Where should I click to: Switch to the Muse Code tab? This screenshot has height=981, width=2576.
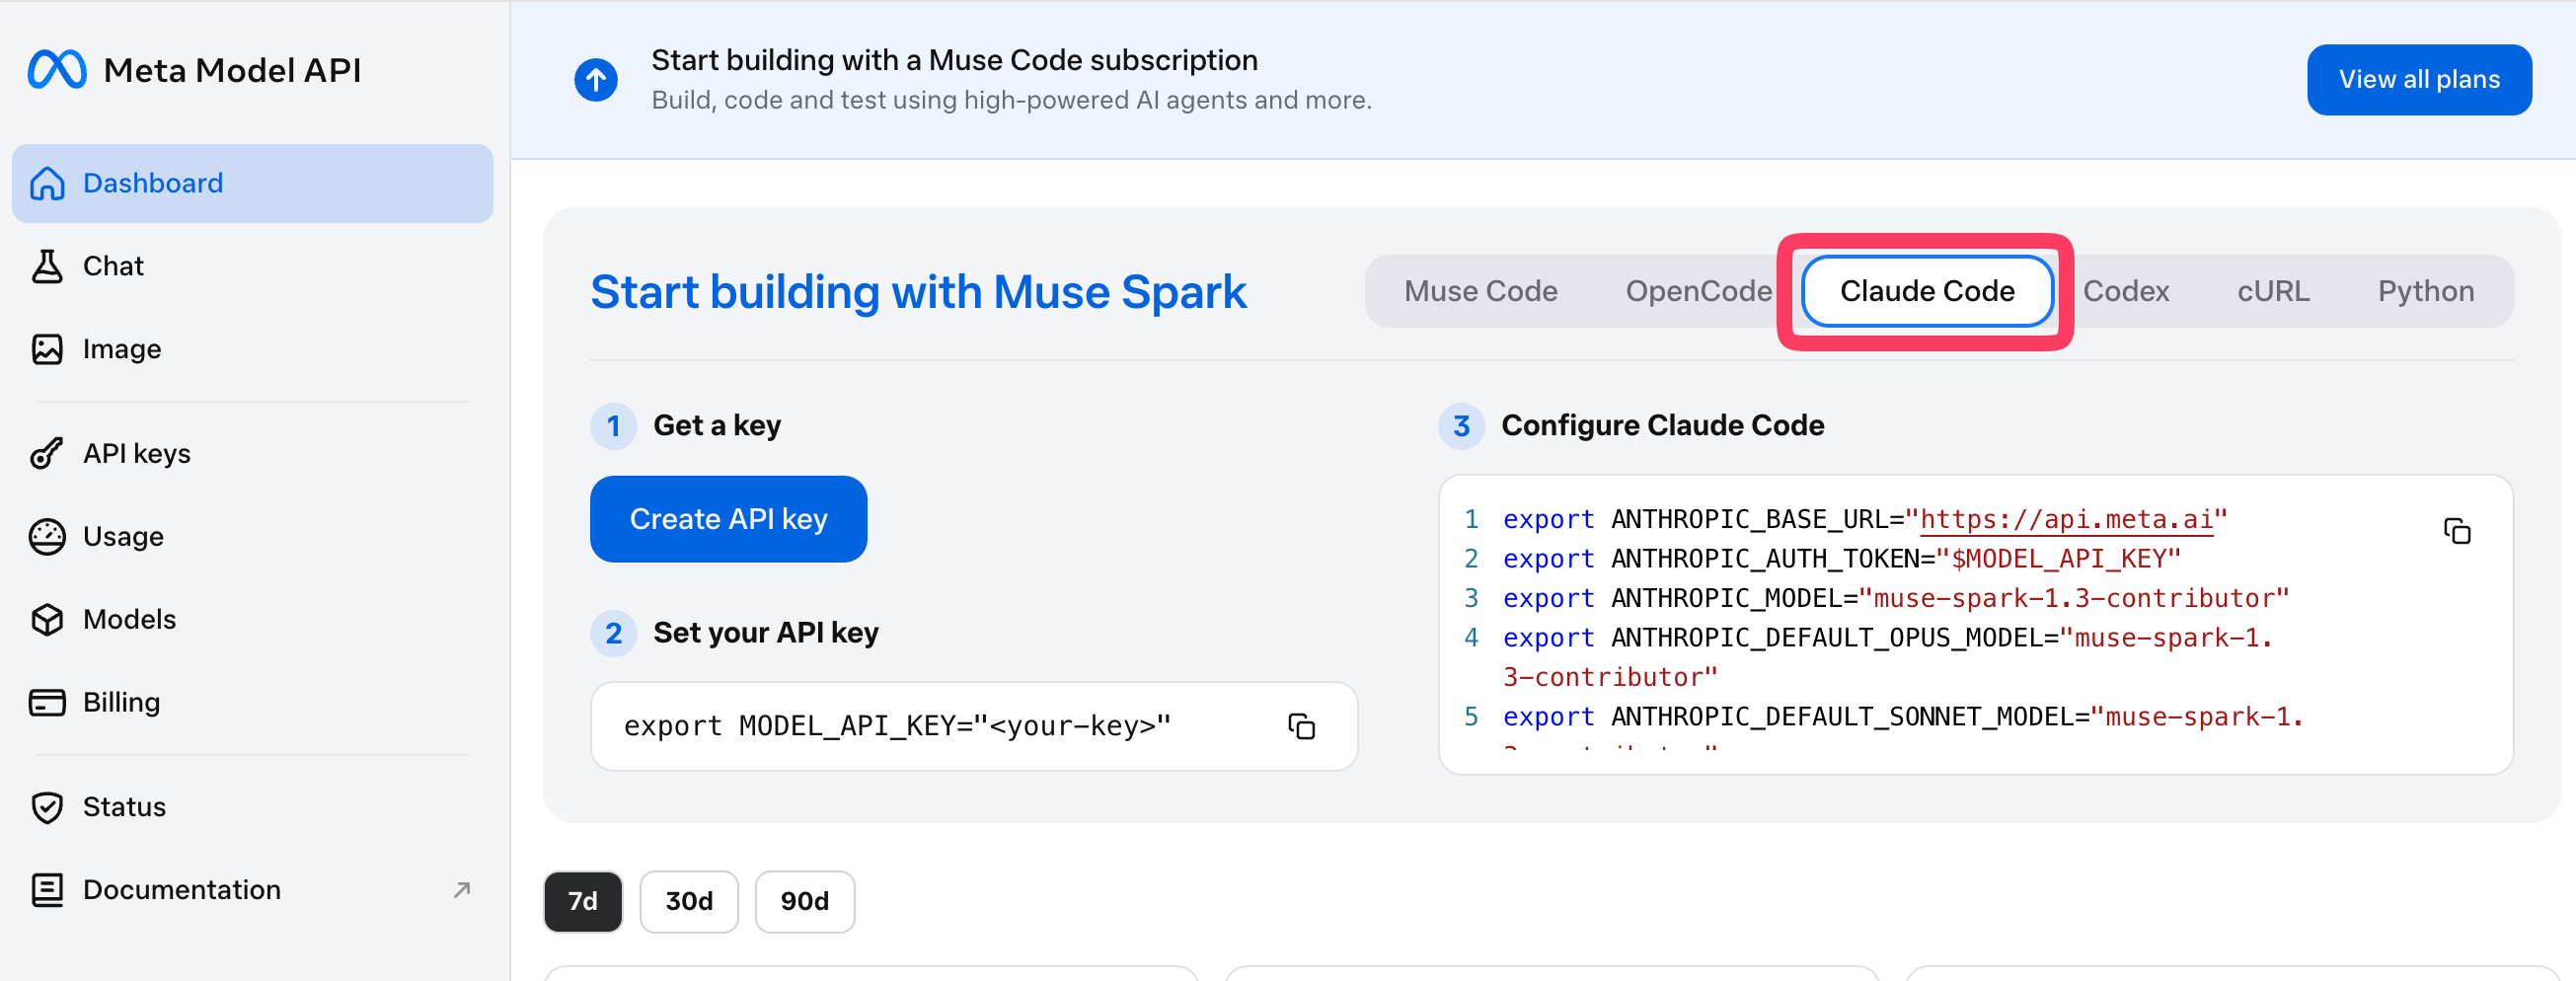[x=1480, y=291]
